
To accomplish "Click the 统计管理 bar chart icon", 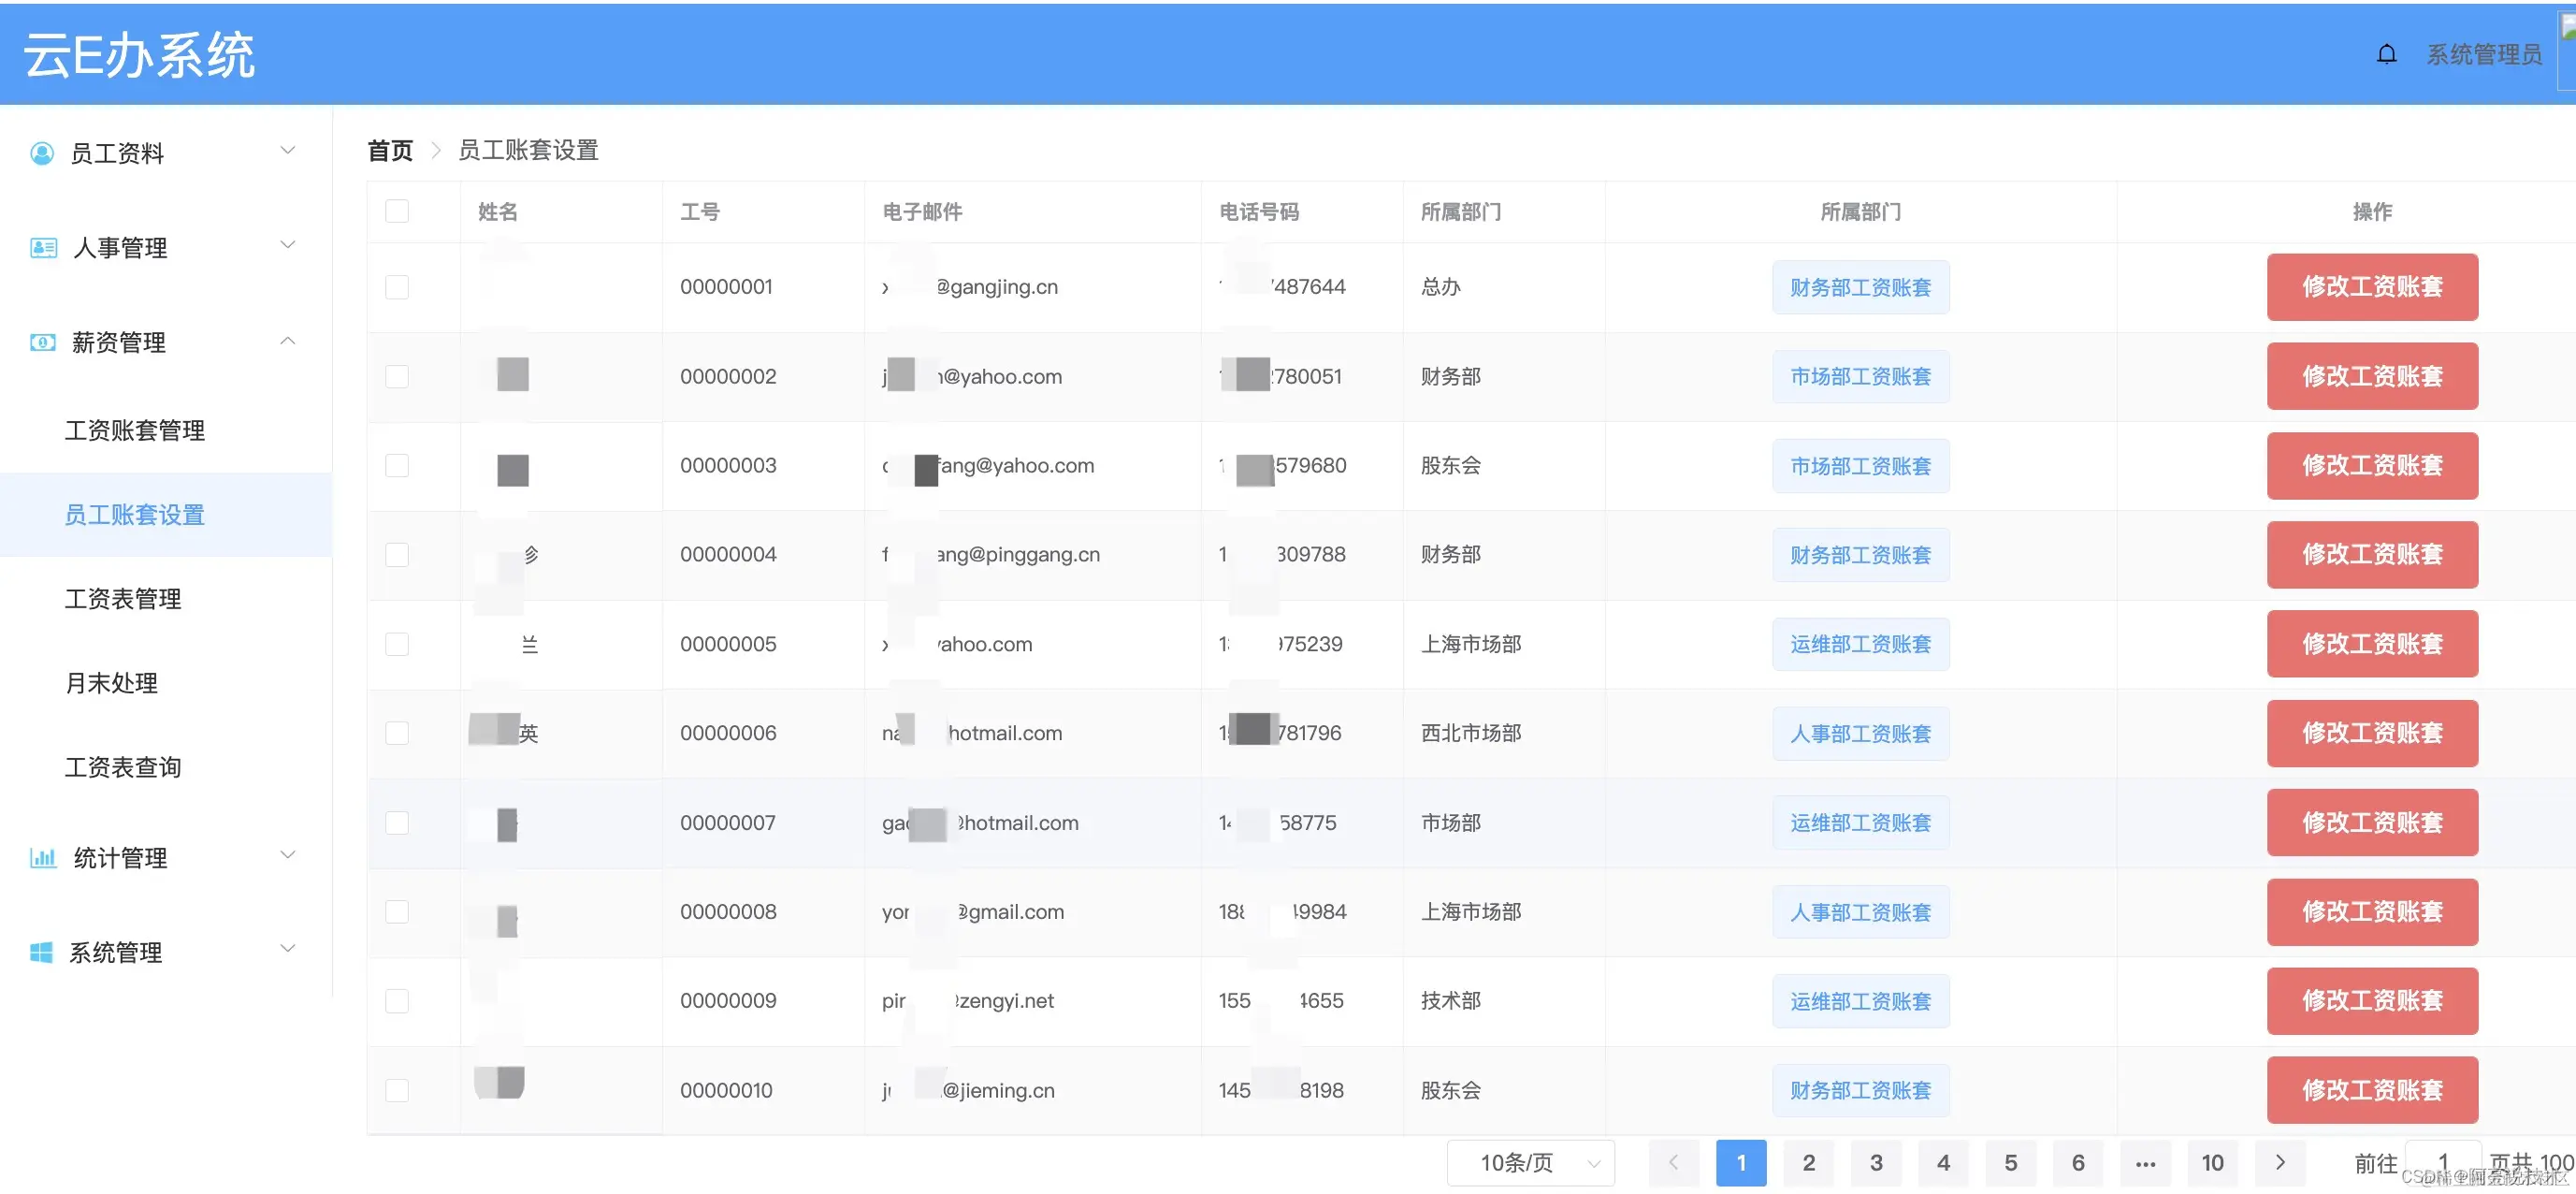I will [x=43, y=857].
